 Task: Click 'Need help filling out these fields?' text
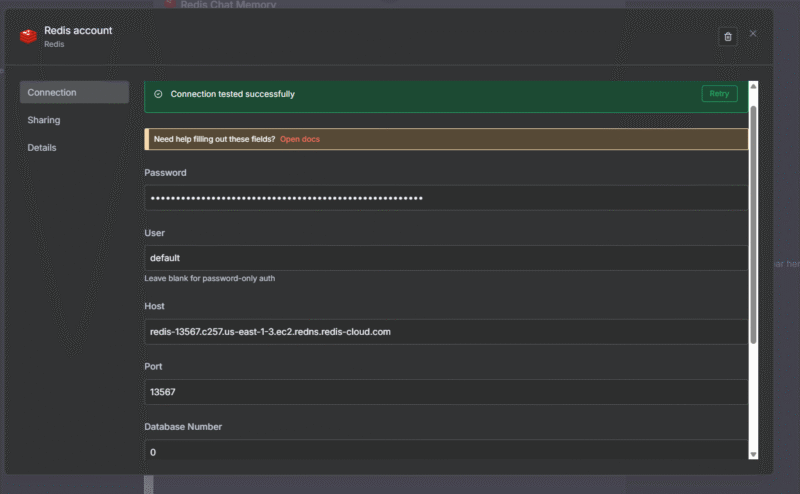coord(214,139)
